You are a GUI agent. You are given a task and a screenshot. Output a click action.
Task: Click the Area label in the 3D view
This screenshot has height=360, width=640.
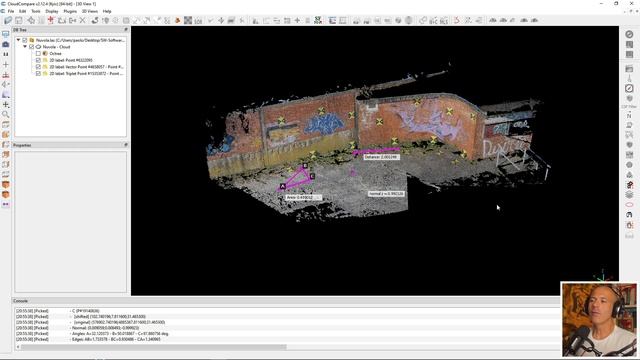pos(304,197)
